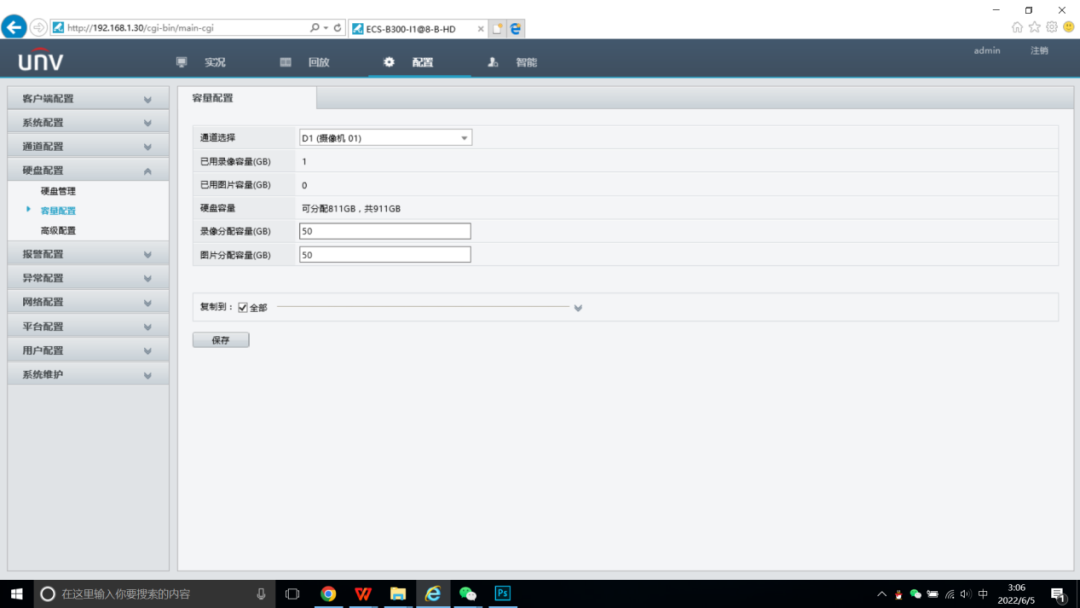Uncheck the 全部 copy-to checkbox
This screenshot has height=608, width=1080.
(x=243, y=308)
